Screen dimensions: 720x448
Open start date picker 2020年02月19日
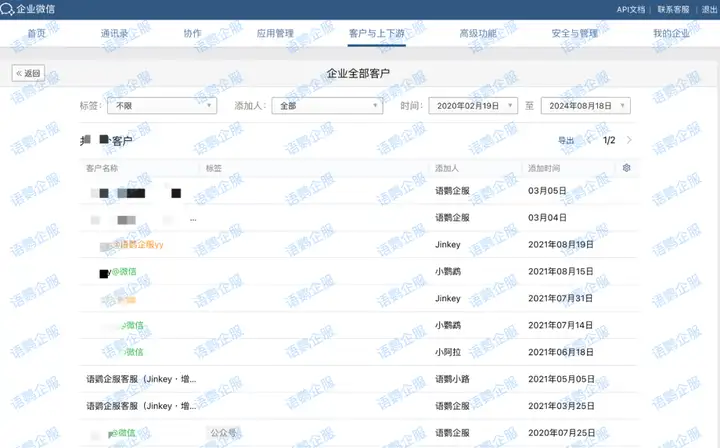click(473, 105)
